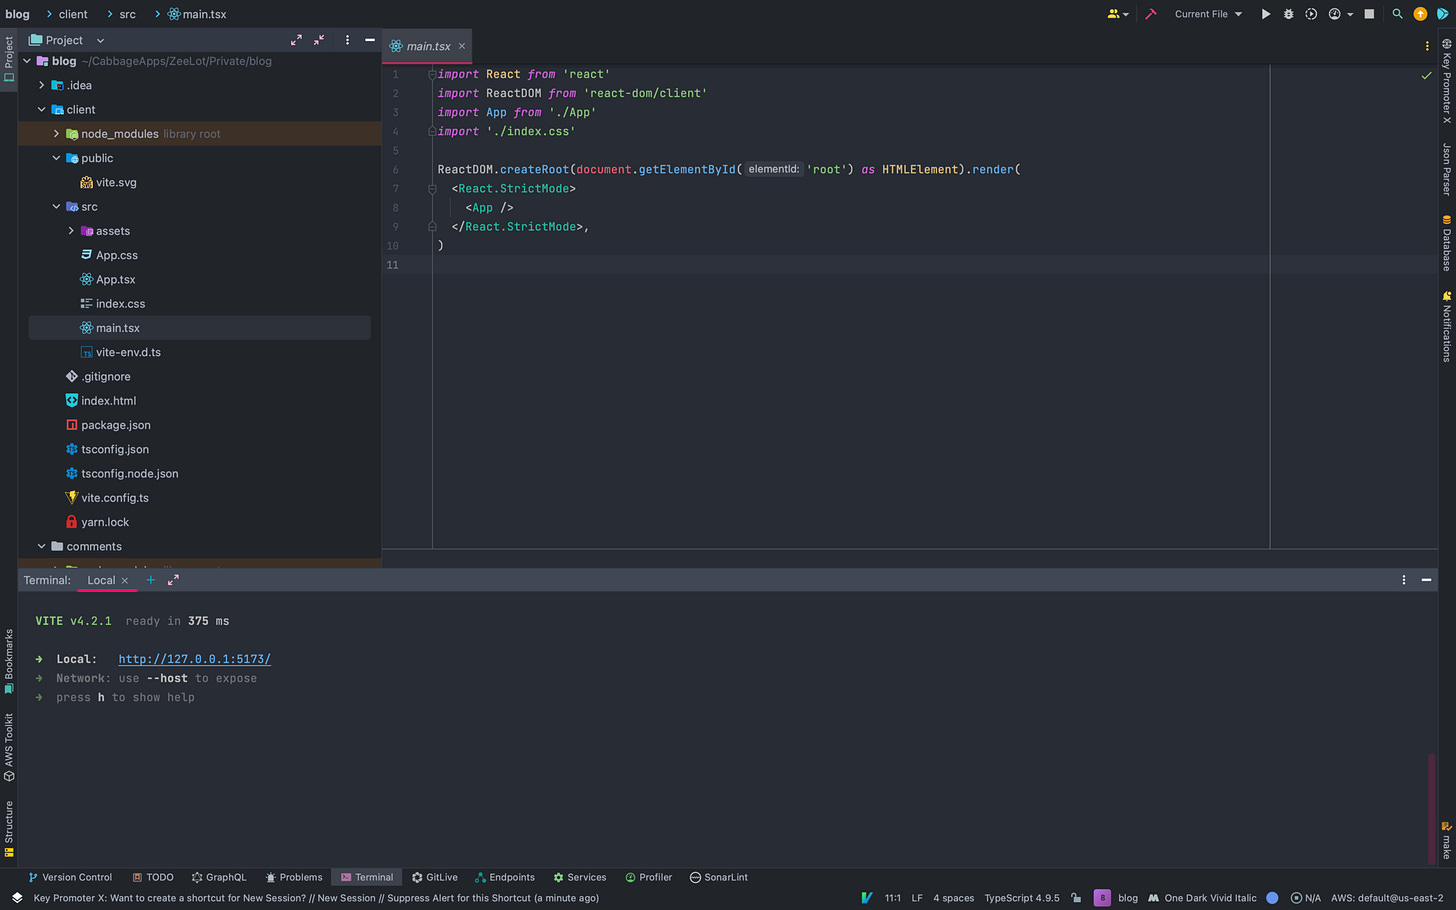This screenshot has width=1456, height=910.
Task: Toggle the fold marker on the React.StrictMode line
Action: pos(432,189)
